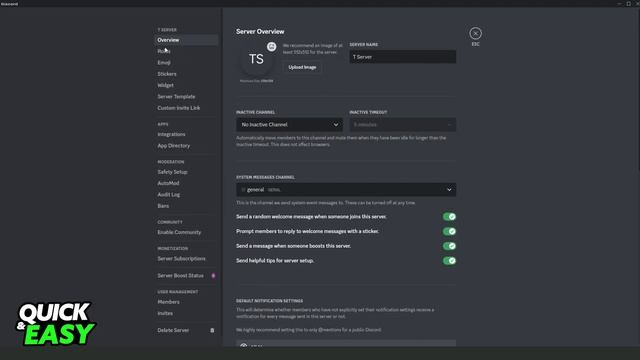
Task: Open the Members management page
Action: 187,302
